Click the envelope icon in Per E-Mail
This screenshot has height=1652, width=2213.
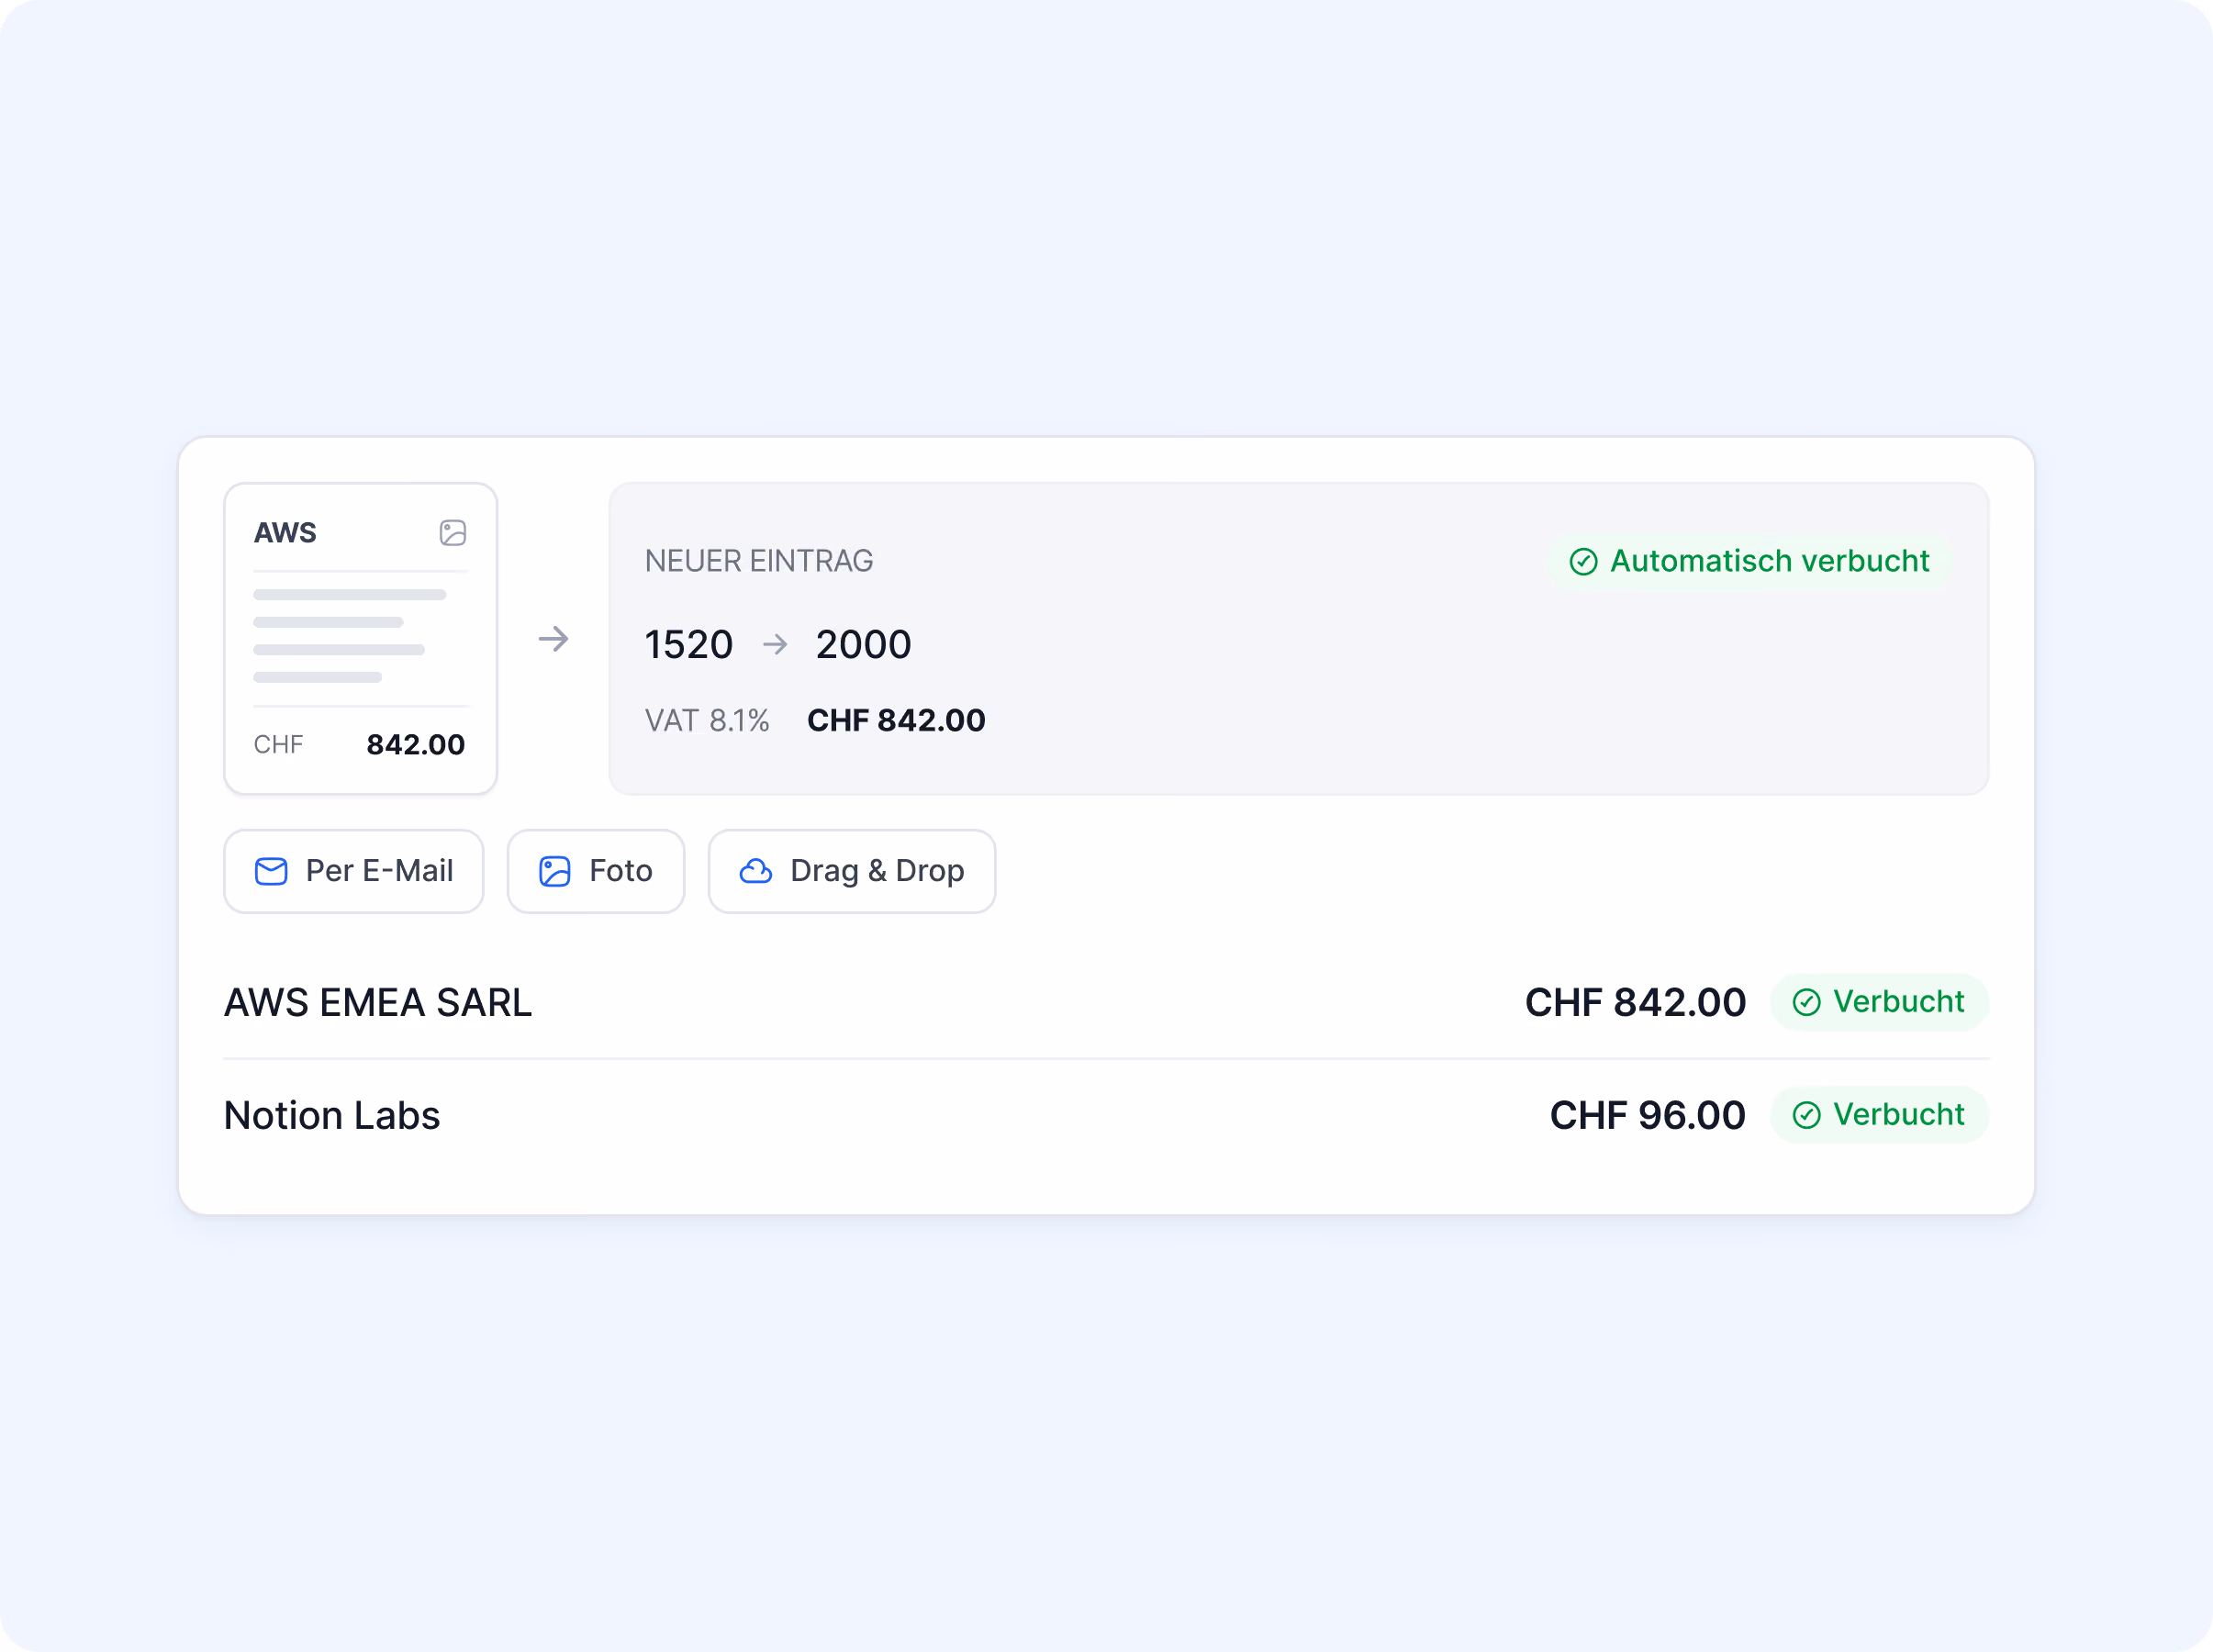coord(271,871)
